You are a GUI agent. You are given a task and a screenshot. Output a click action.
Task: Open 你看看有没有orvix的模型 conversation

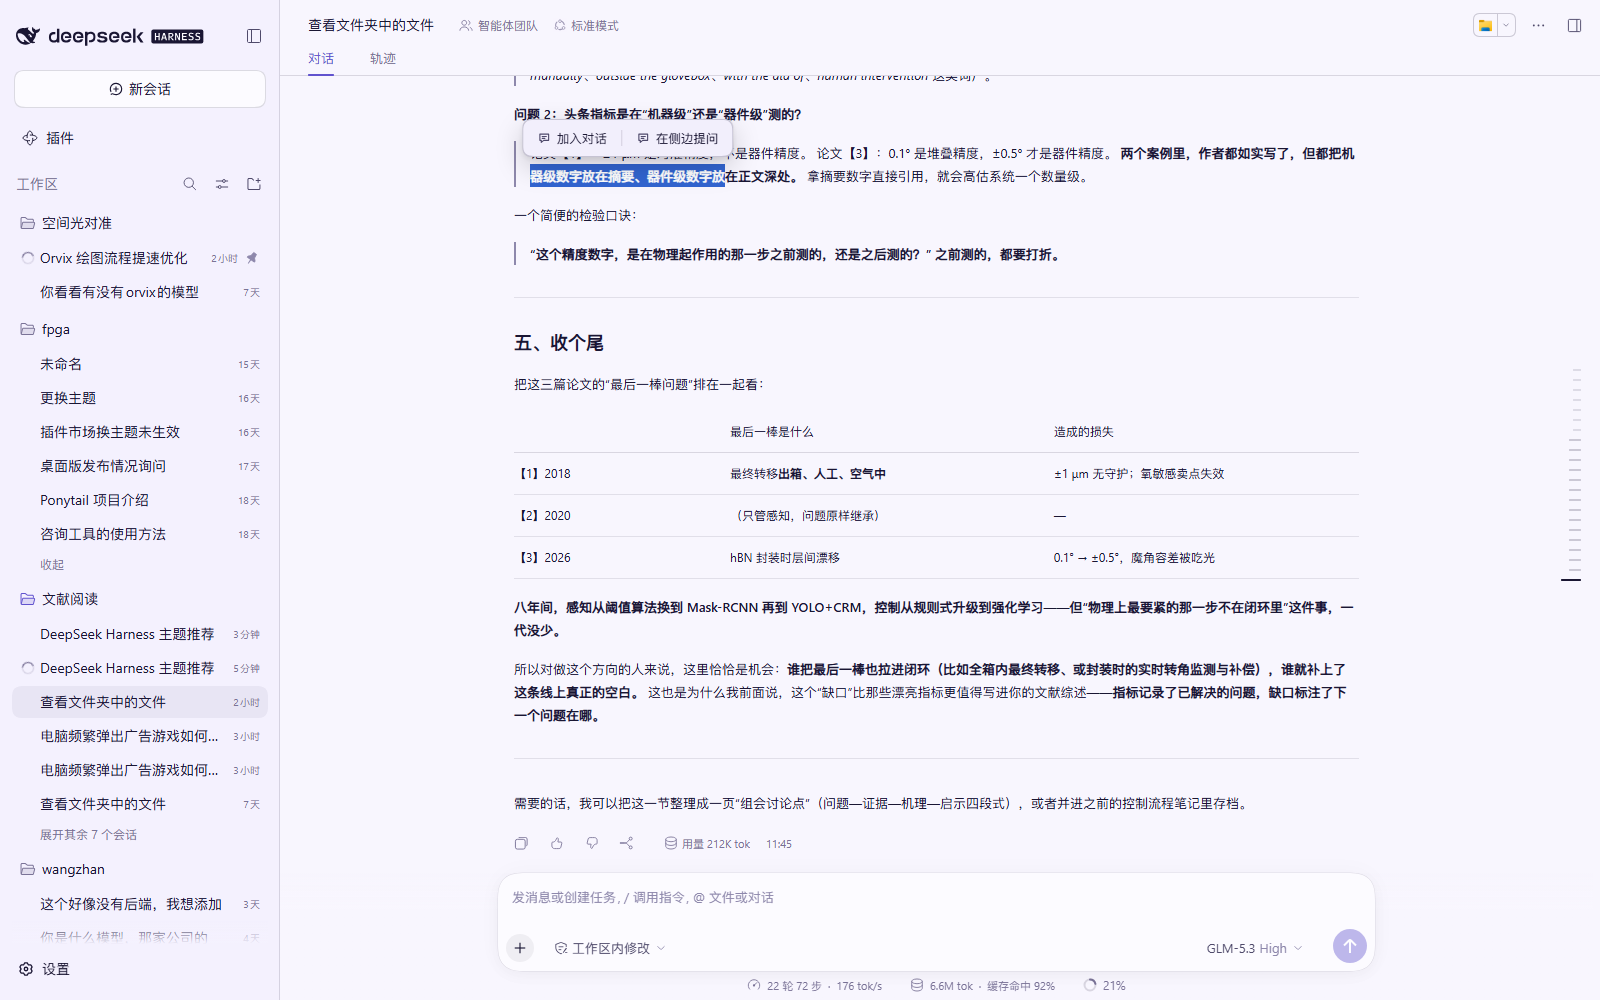140,292
